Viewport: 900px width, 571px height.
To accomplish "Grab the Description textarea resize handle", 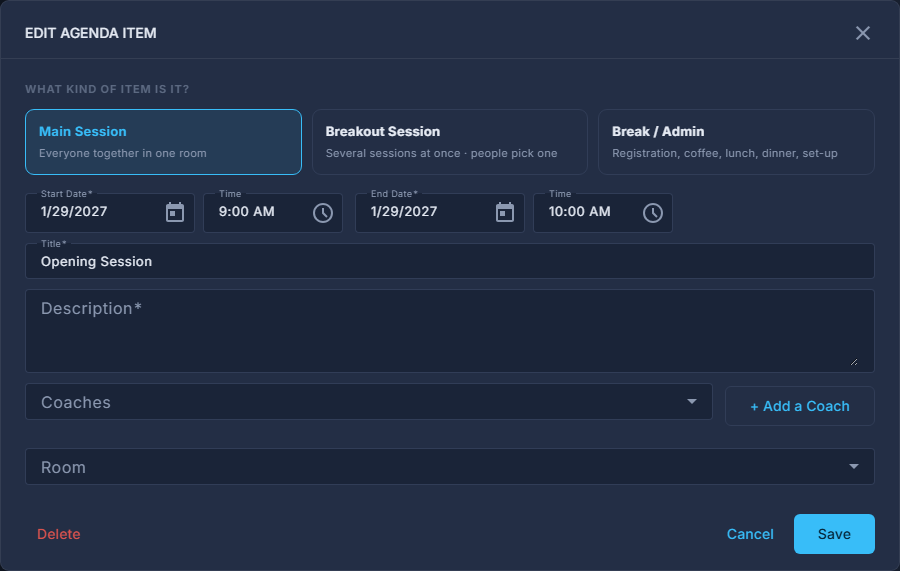I will tap(854, 362).
